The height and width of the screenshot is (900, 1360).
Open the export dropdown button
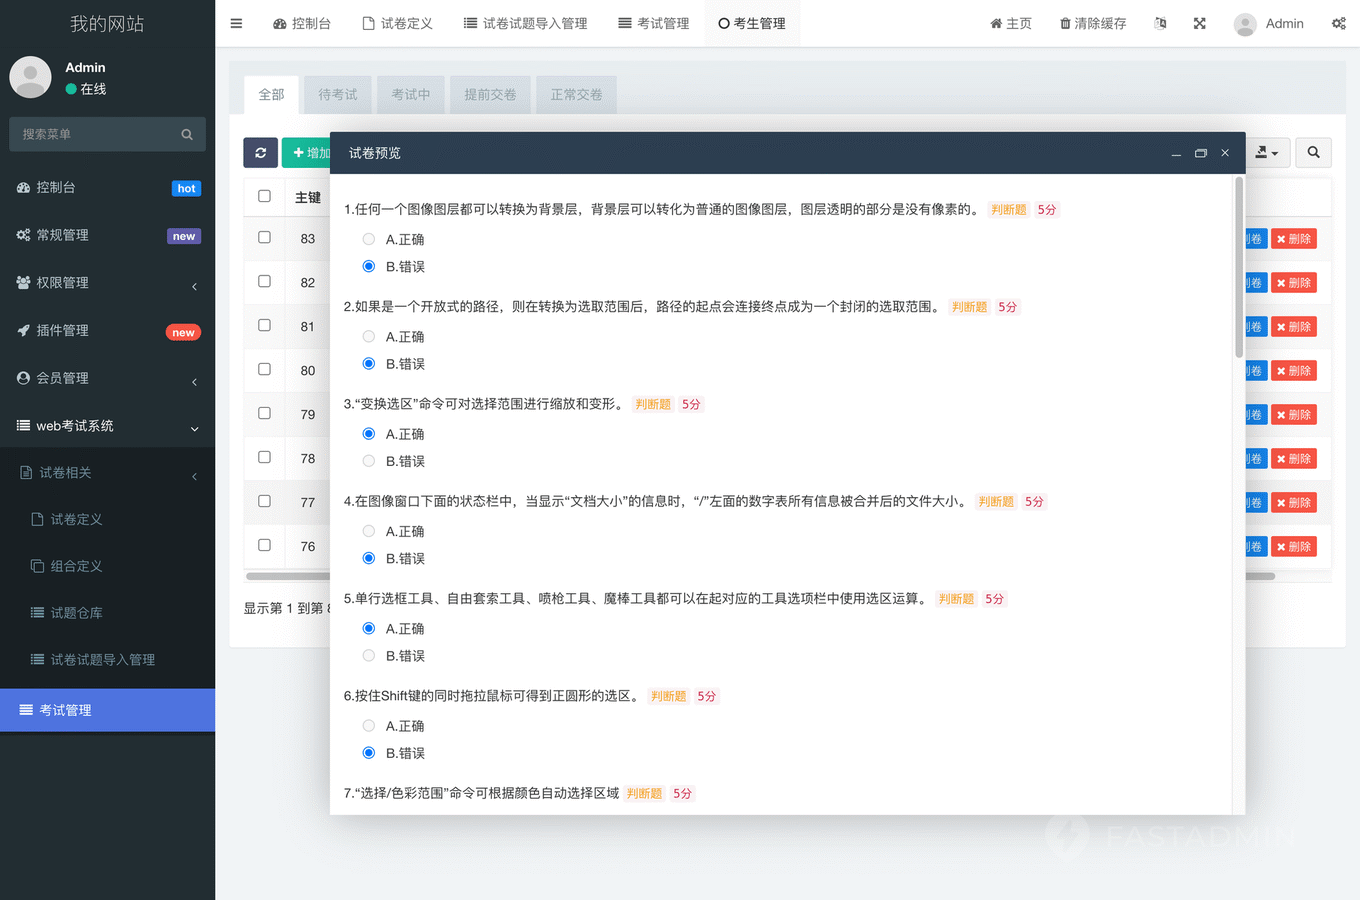coord(1267,153)
